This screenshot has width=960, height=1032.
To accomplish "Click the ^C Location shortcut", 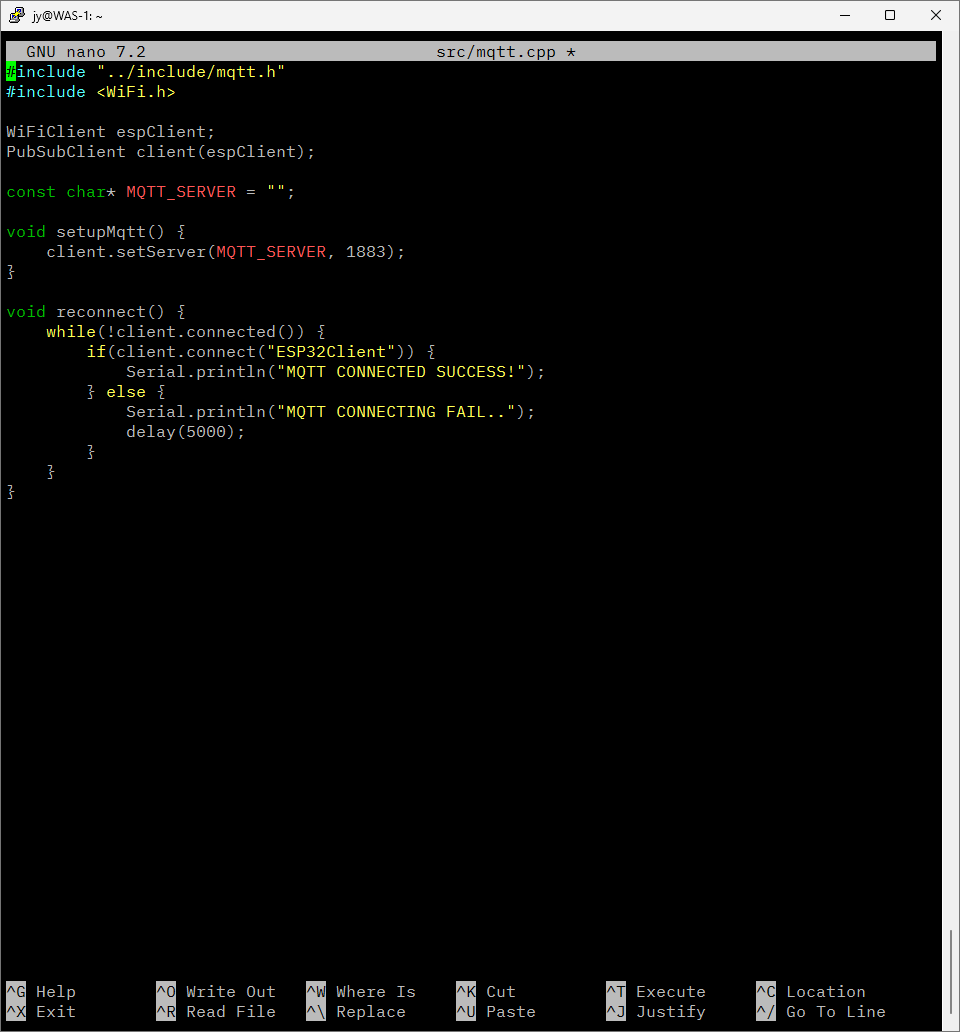I will click(811, 992).
